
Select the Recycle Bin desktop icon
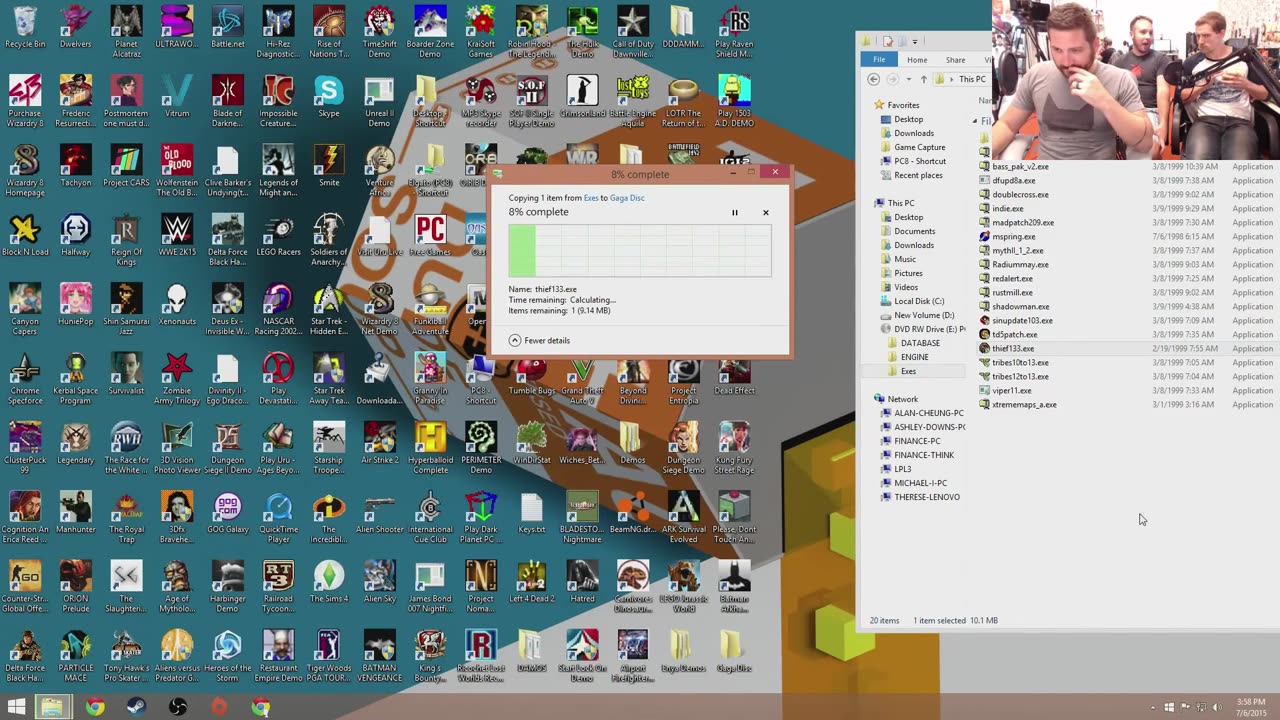(25, 27)
